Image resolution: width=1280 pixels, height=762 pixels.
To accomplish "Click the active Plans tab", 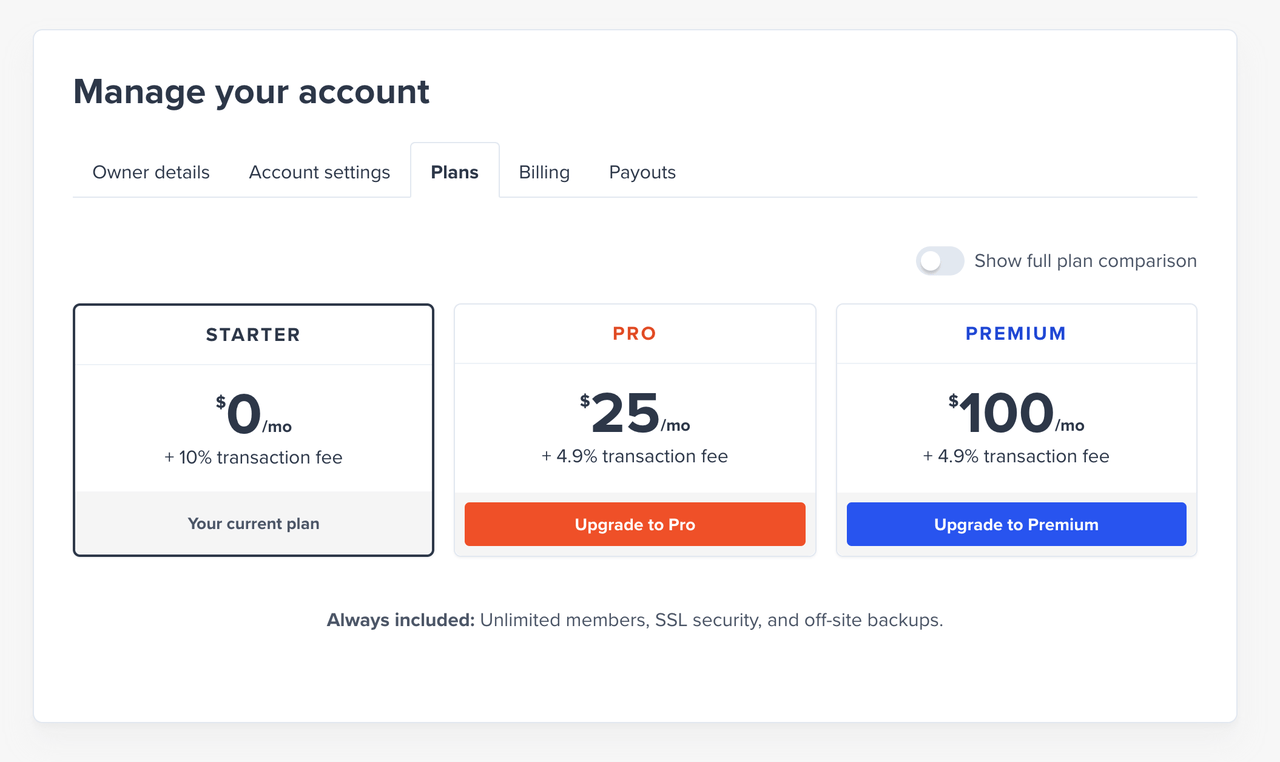I will (454, 172).
